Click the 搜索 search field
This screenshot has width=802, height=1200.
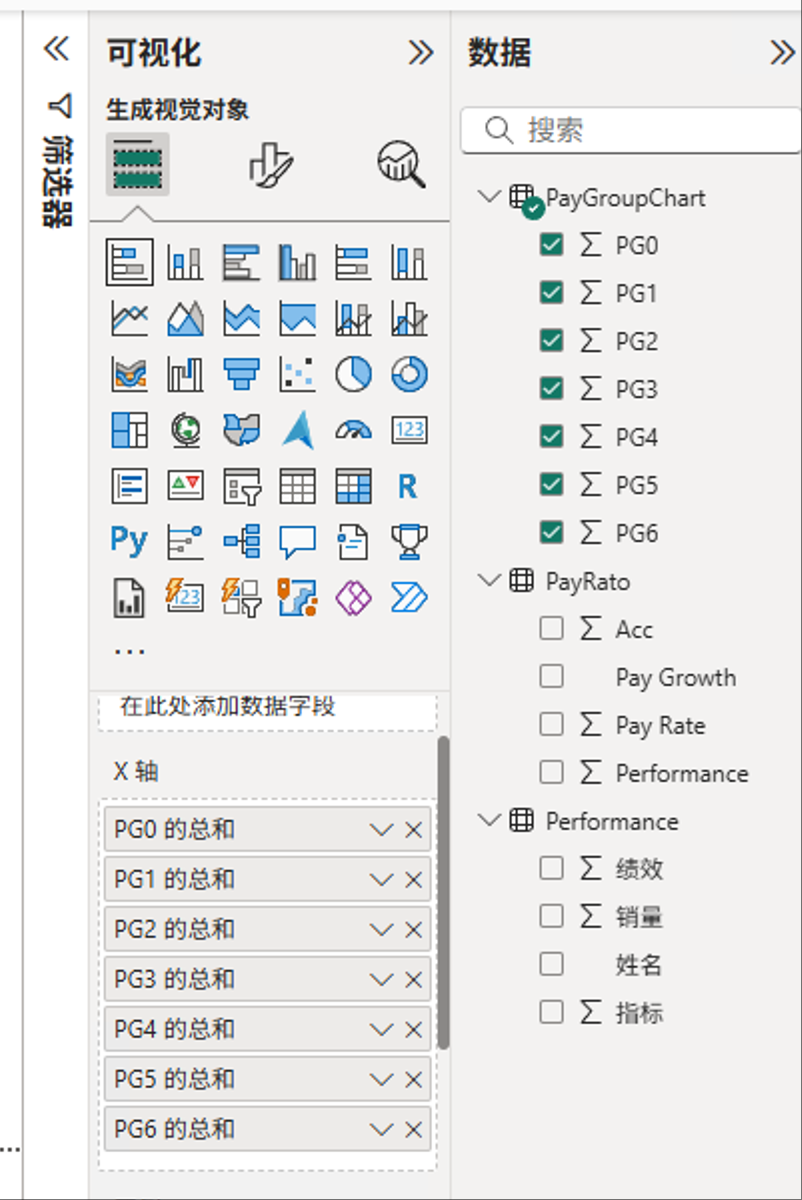coord(640,130)
